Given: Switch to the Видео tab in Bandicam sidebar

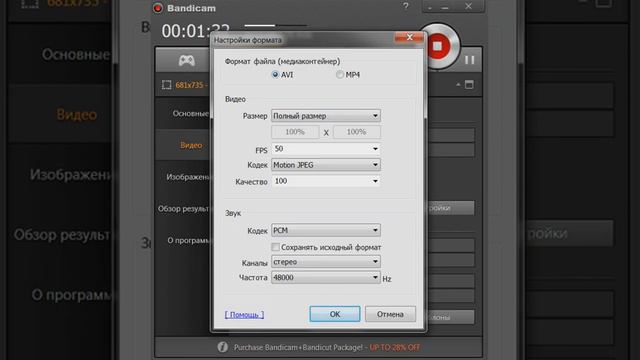Looking at the screenshot, I should click(191, 145).
